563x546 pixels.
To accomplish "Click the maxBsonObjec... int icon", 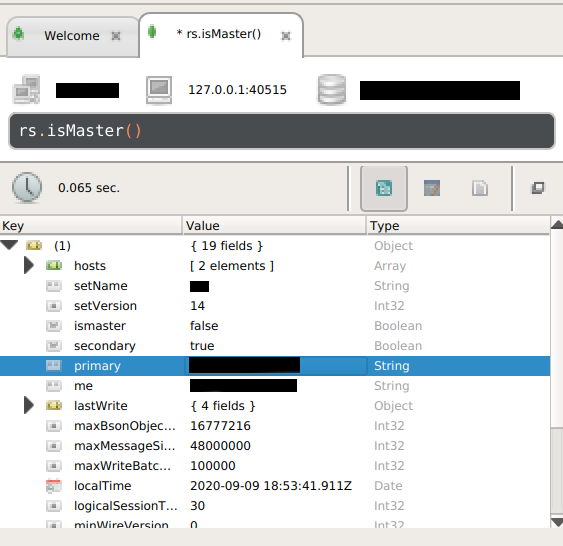I will [x=54, y=426].
